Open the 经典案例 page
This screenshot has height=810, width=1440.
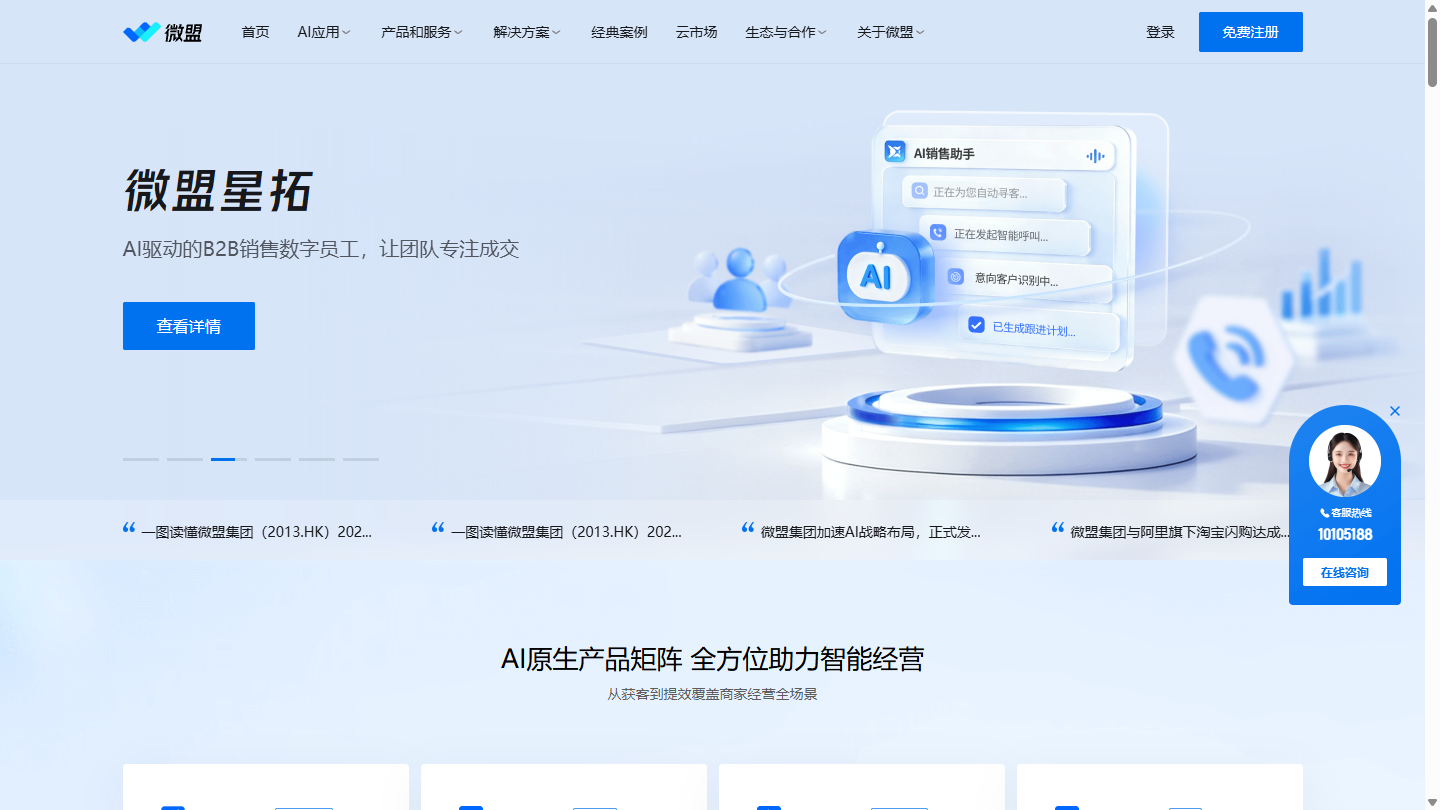click(x=619, y=32)
